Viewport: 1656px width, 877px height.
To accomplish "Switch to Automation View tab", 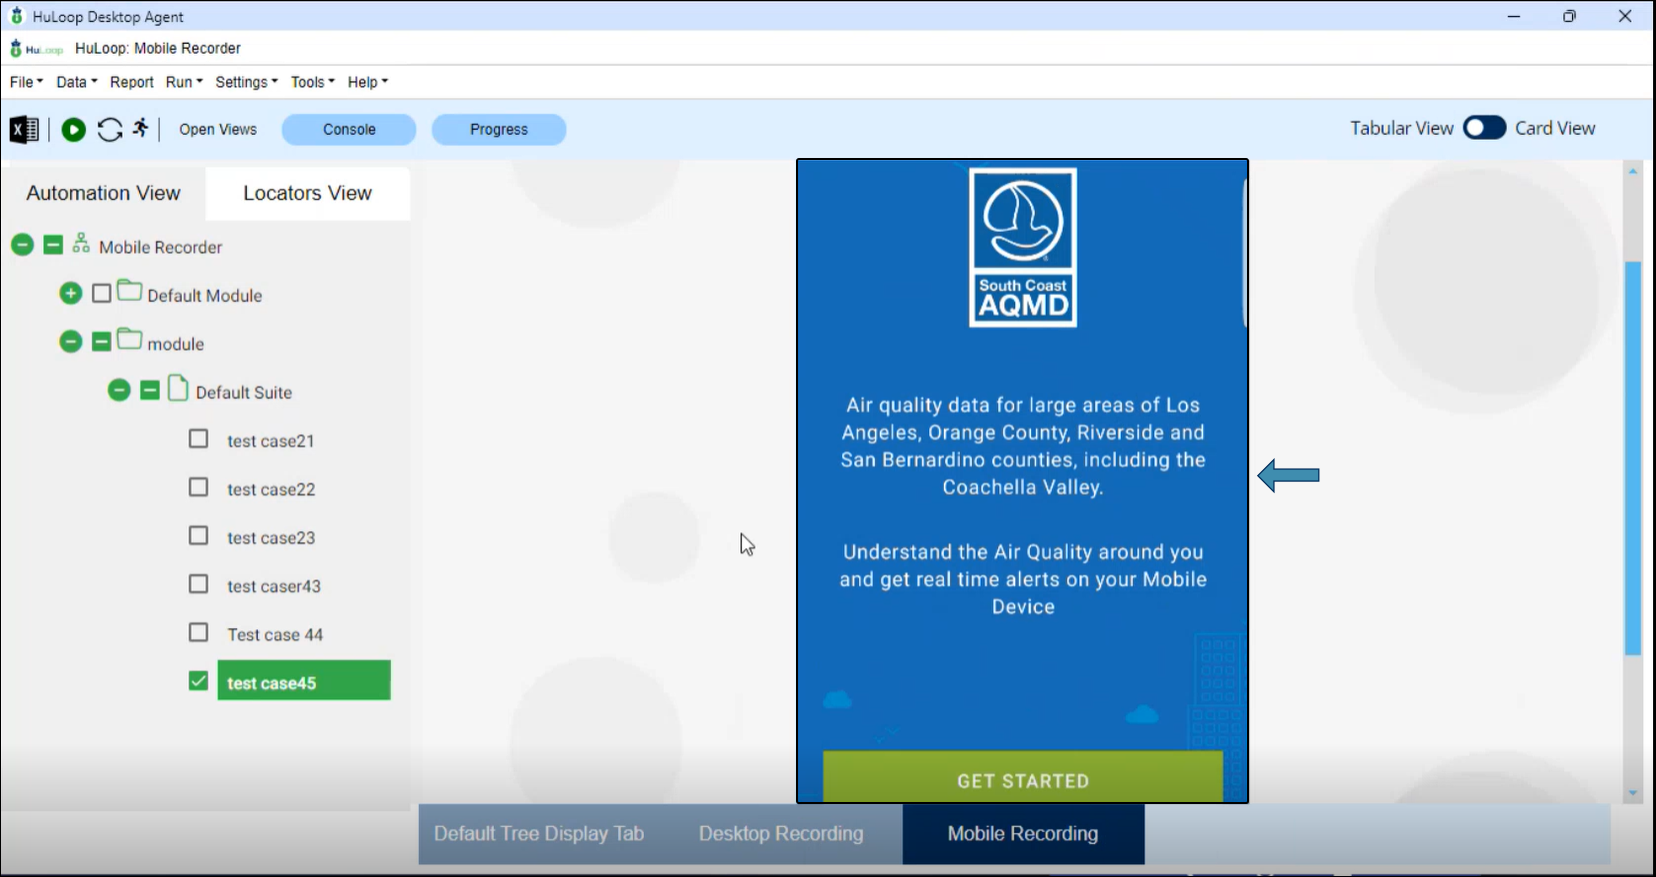I will click(103, 193).
